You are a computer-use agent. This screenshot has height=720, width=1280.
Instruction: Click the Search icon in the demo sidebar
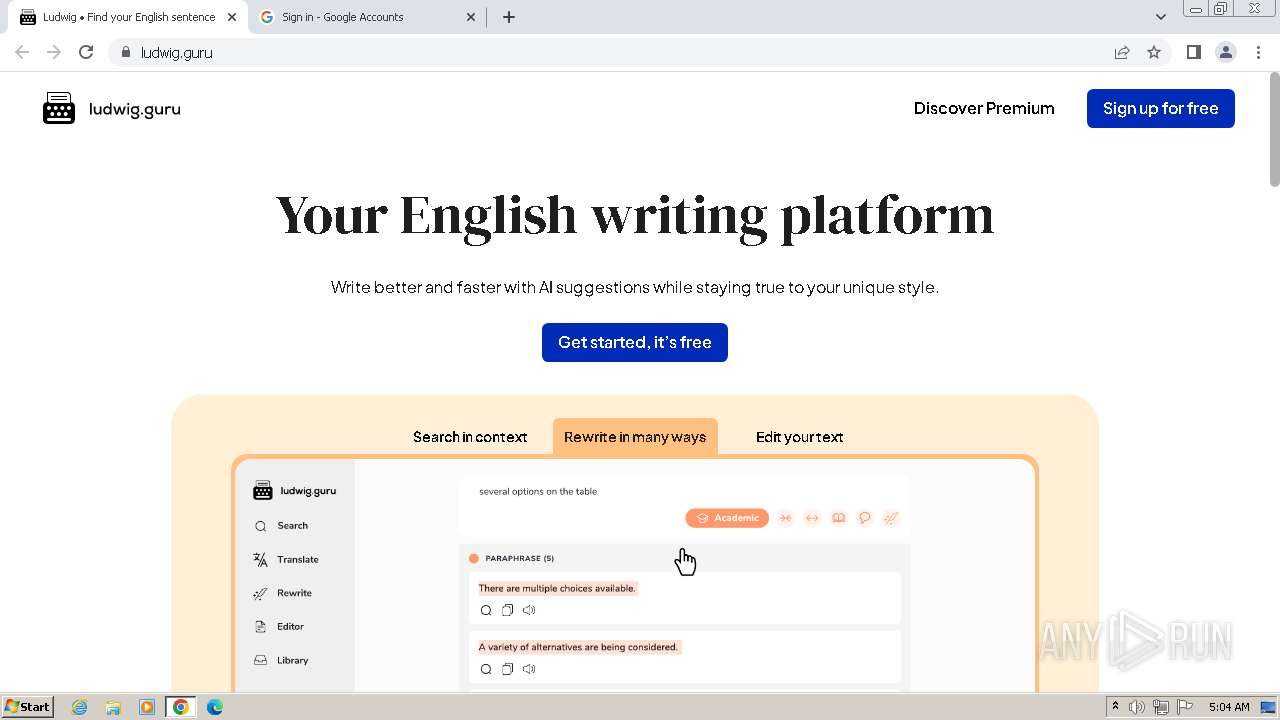[260, 526]
